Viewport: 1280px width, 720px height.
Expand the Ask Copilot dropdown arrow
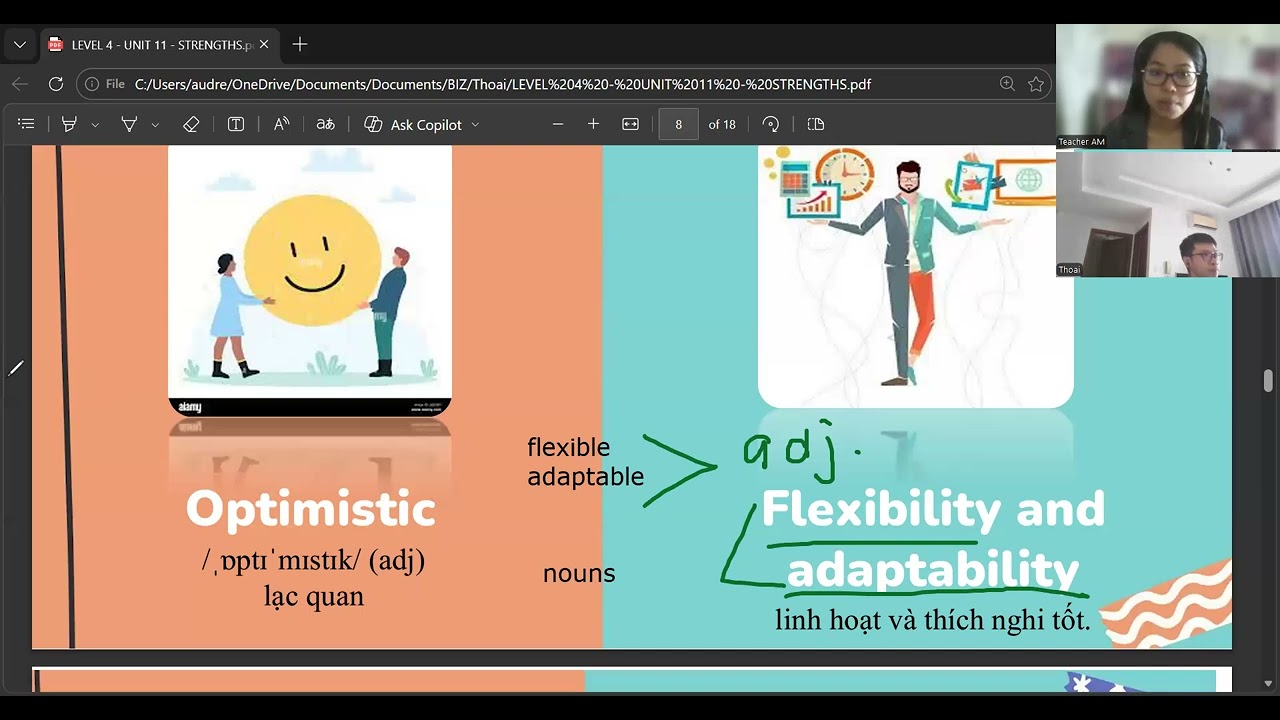click(x=475, y=125)
